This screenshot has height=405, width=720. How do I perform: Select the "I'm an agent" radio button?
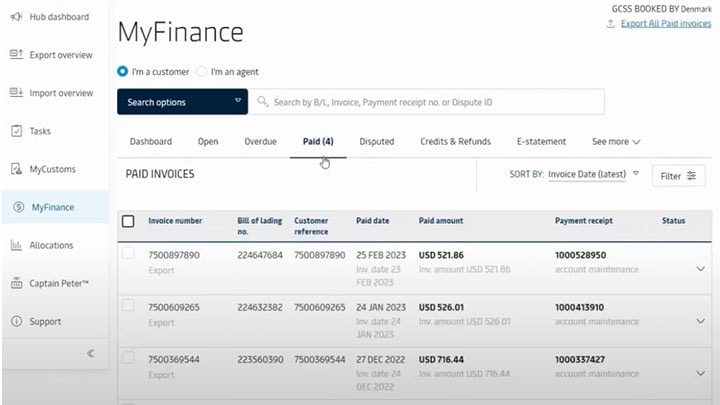click(201, 72)
